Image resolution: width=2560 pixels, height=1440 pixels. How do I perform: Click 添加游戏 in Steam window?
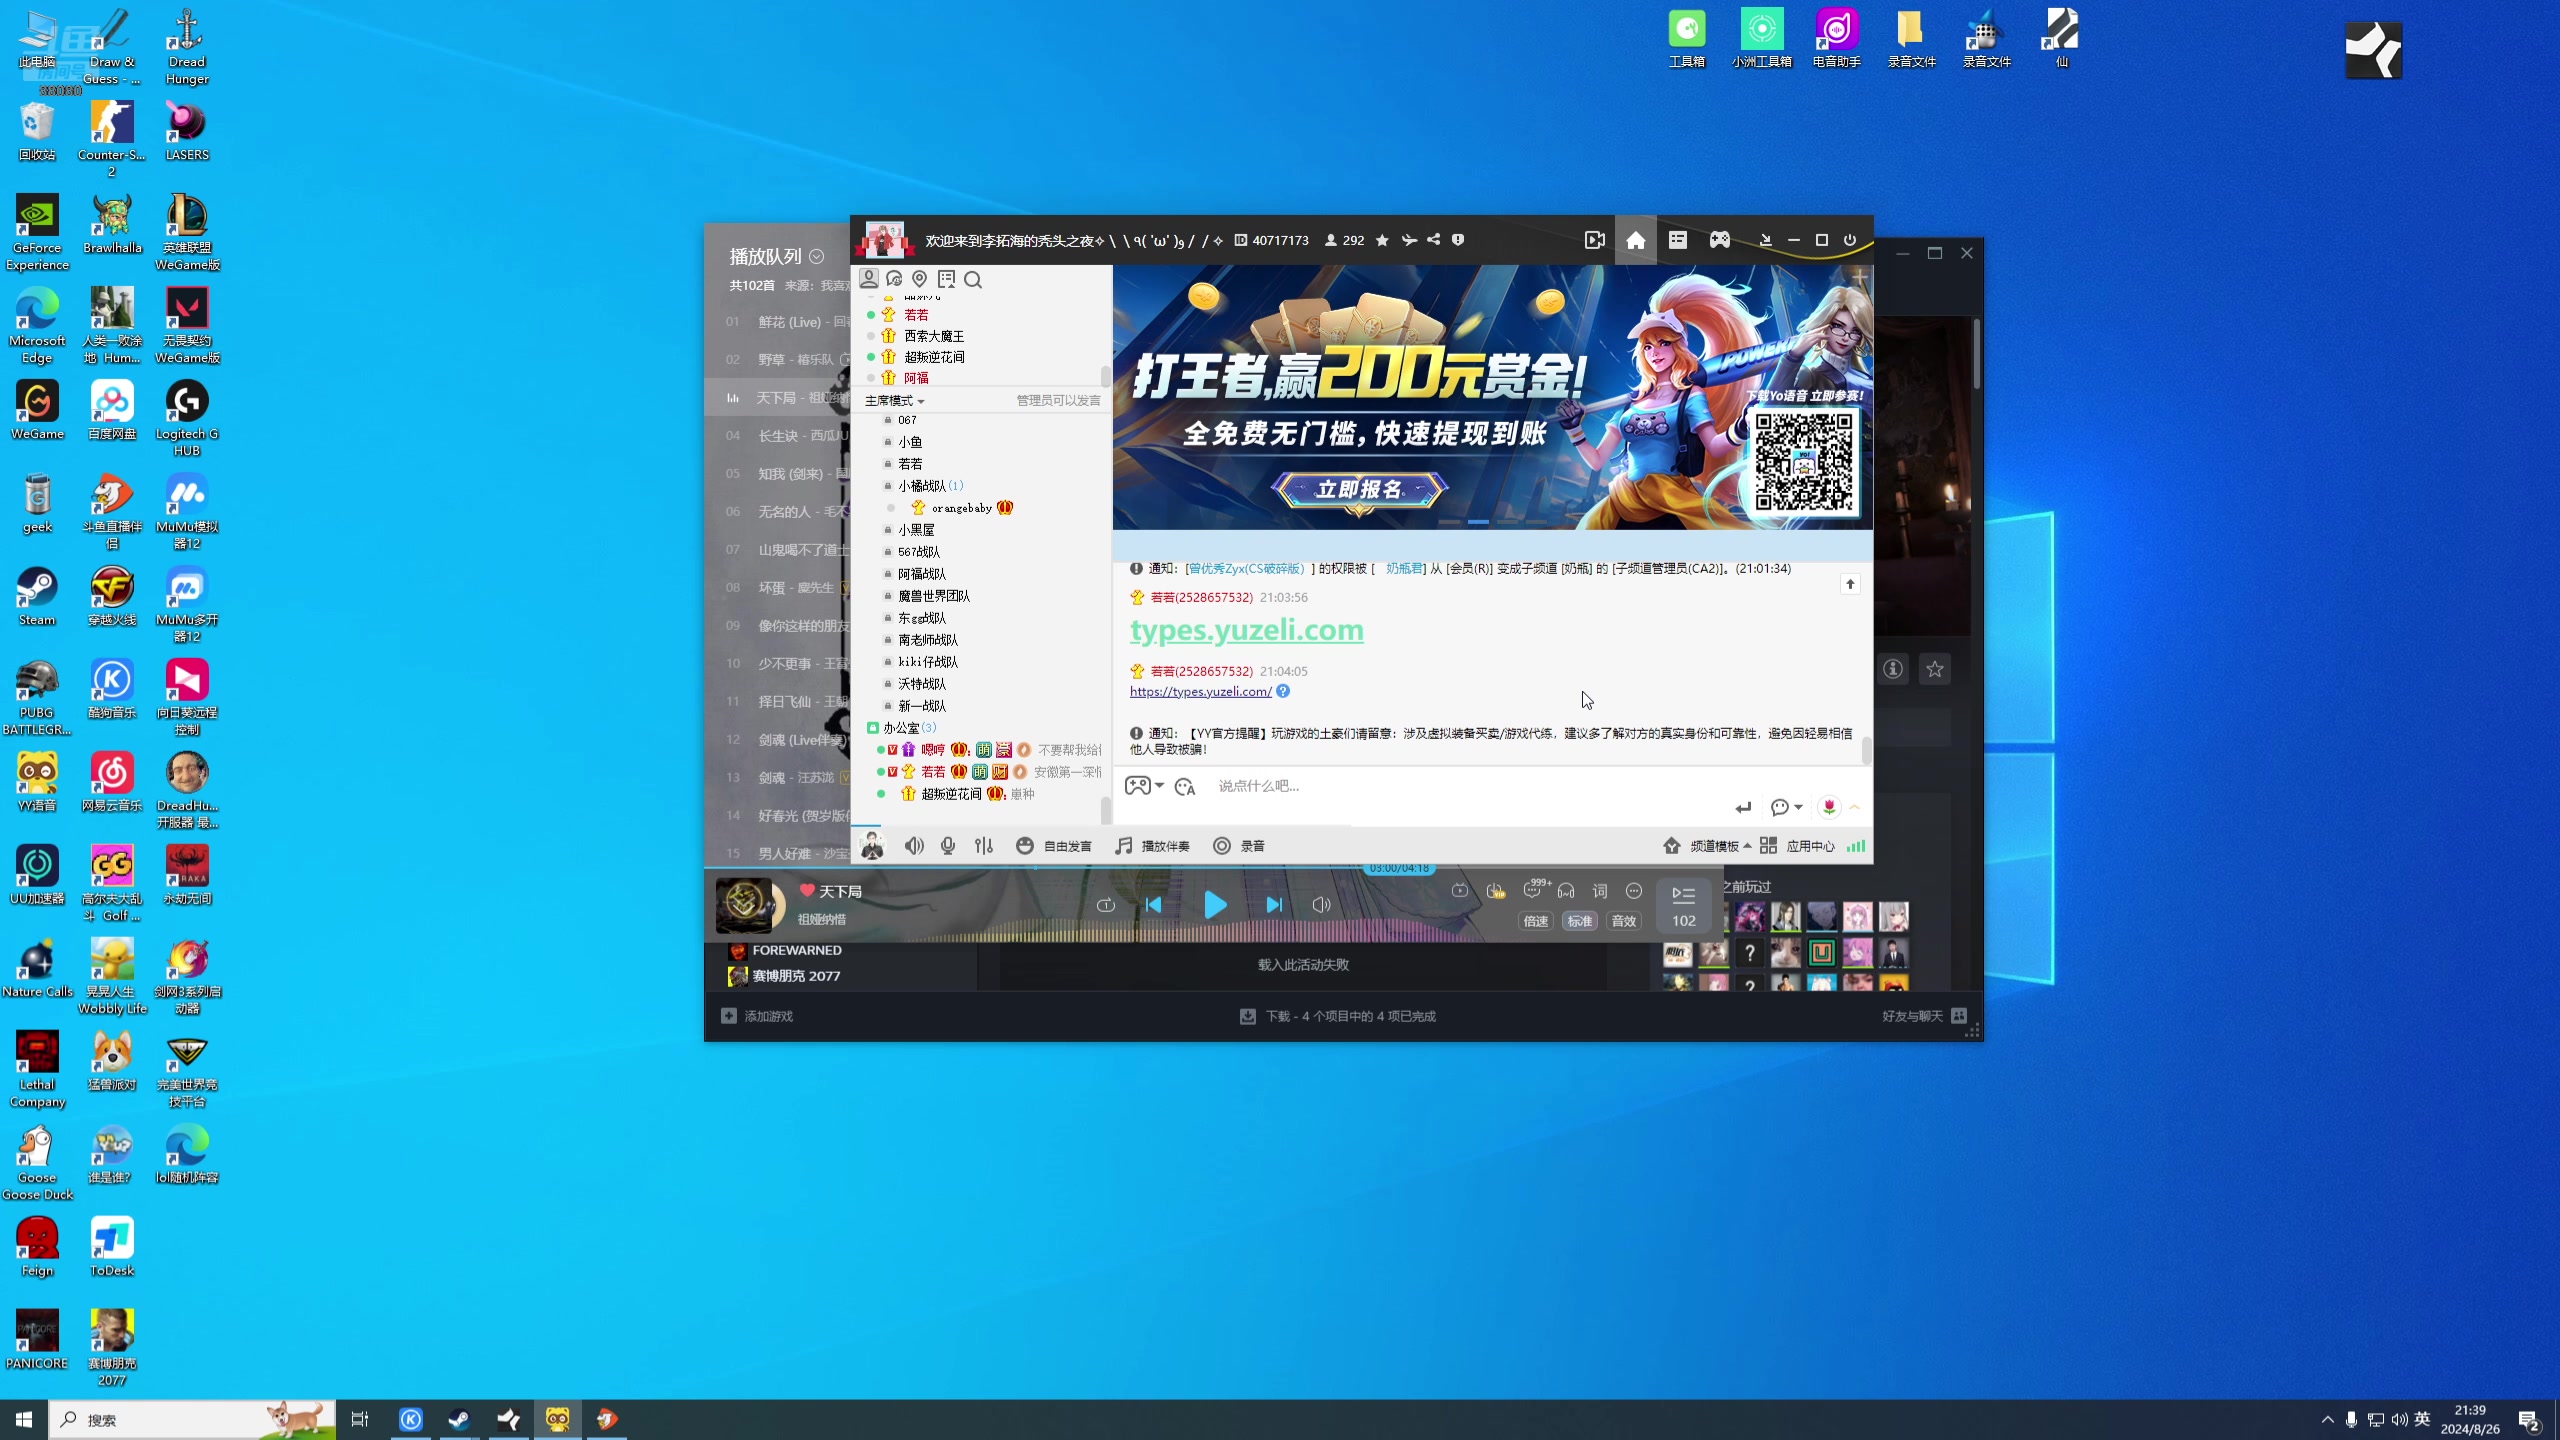pos(757,1016)
